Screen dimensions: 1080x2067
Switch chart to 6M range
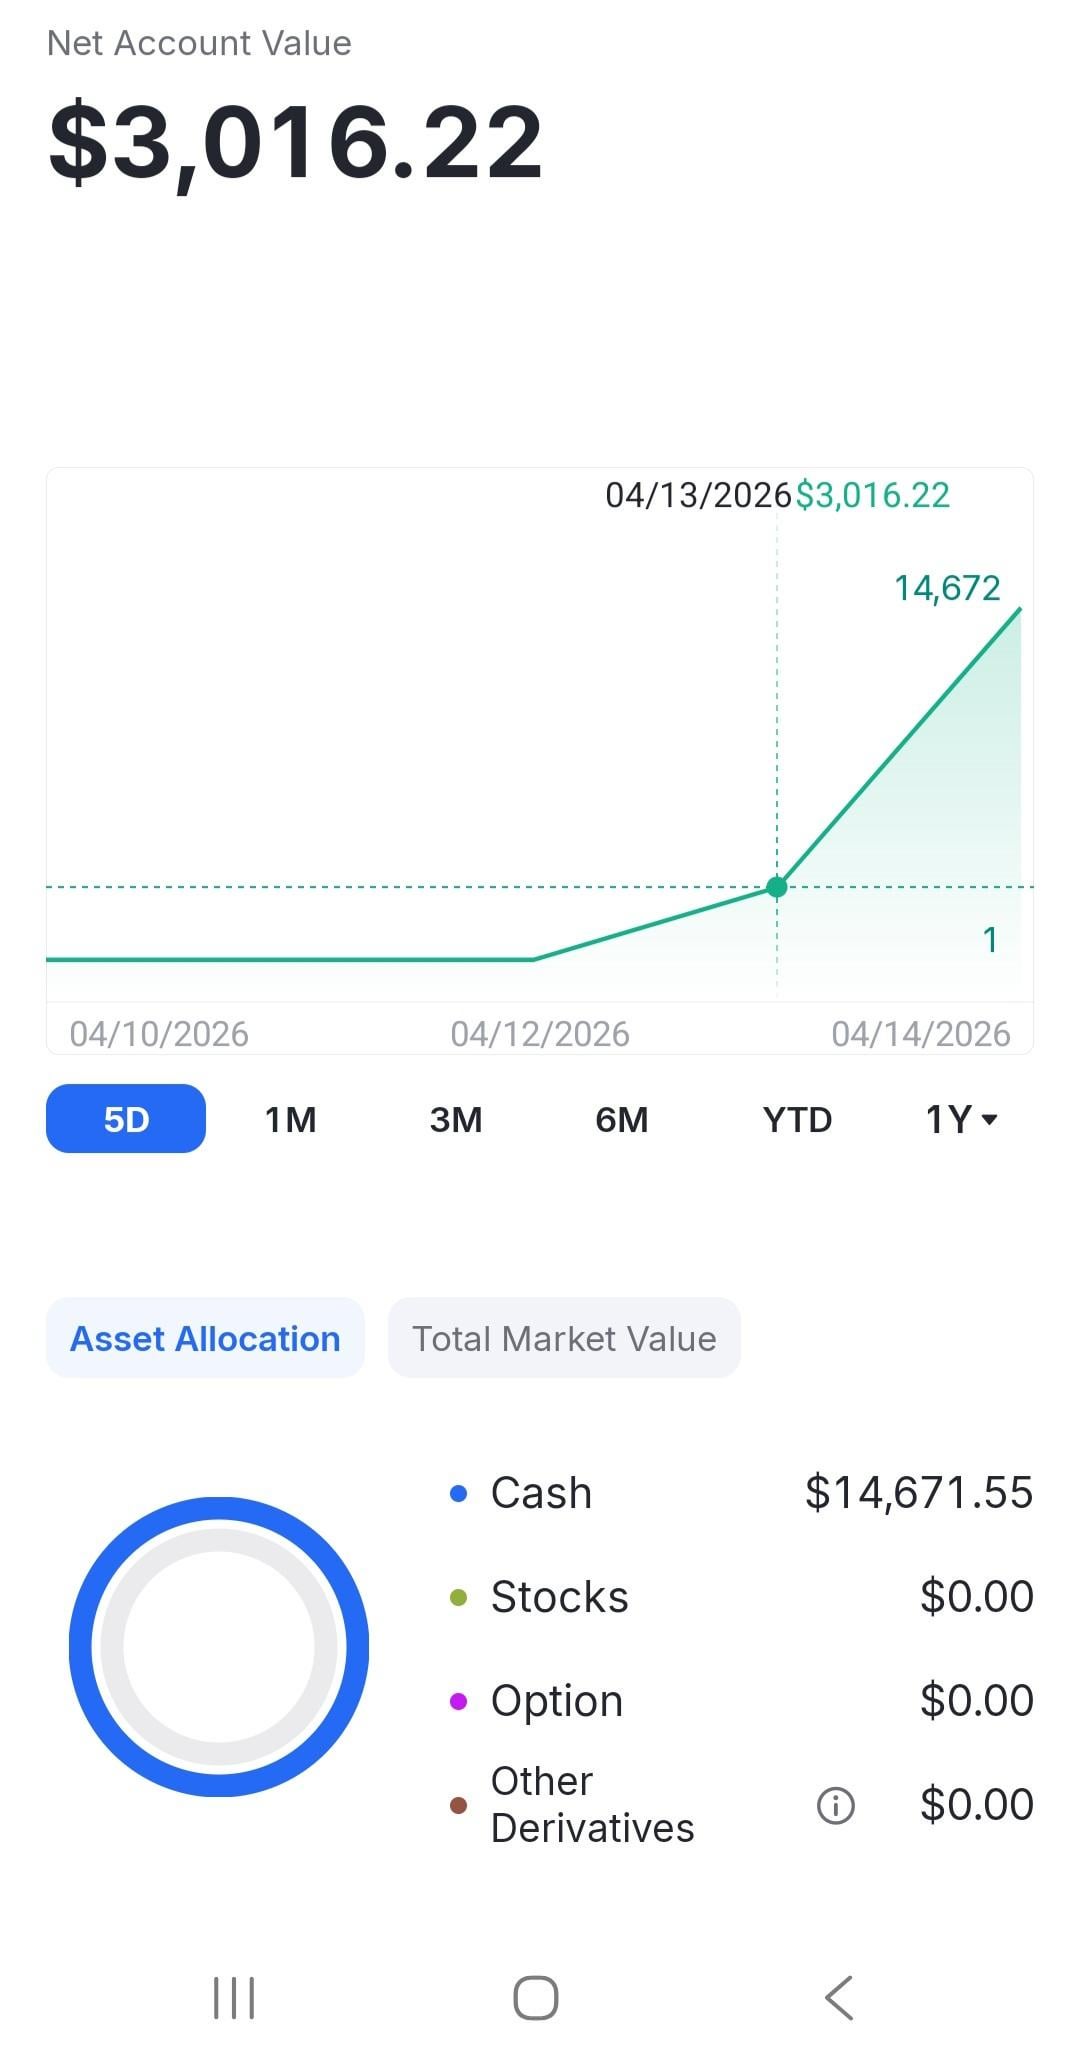[x=621, y=1119]
